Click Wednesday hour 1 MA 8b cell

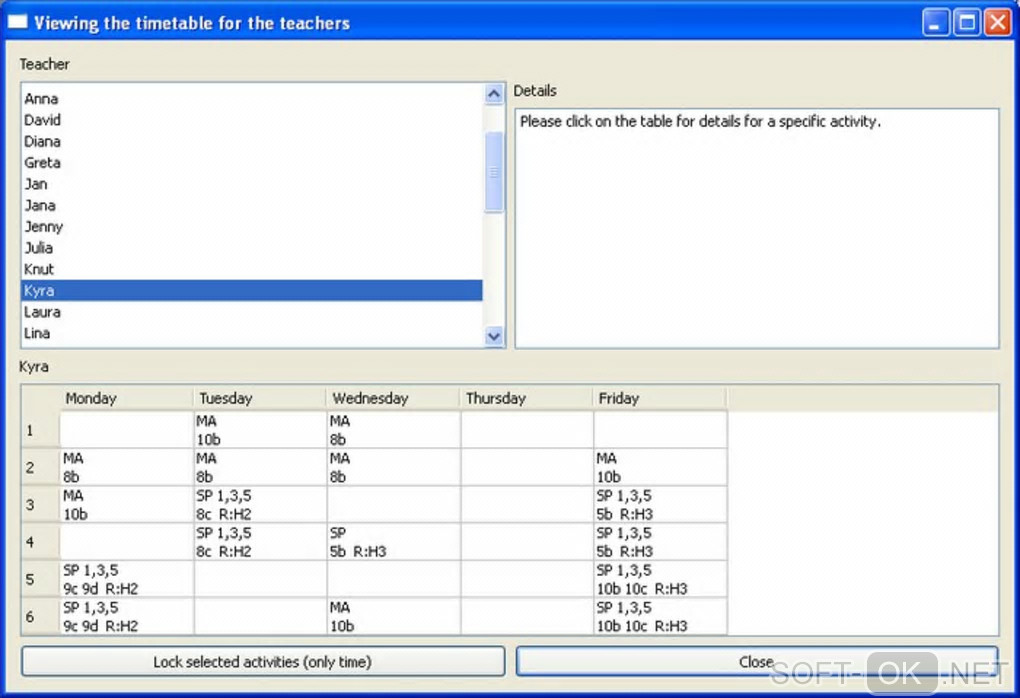tap(394, 430)
